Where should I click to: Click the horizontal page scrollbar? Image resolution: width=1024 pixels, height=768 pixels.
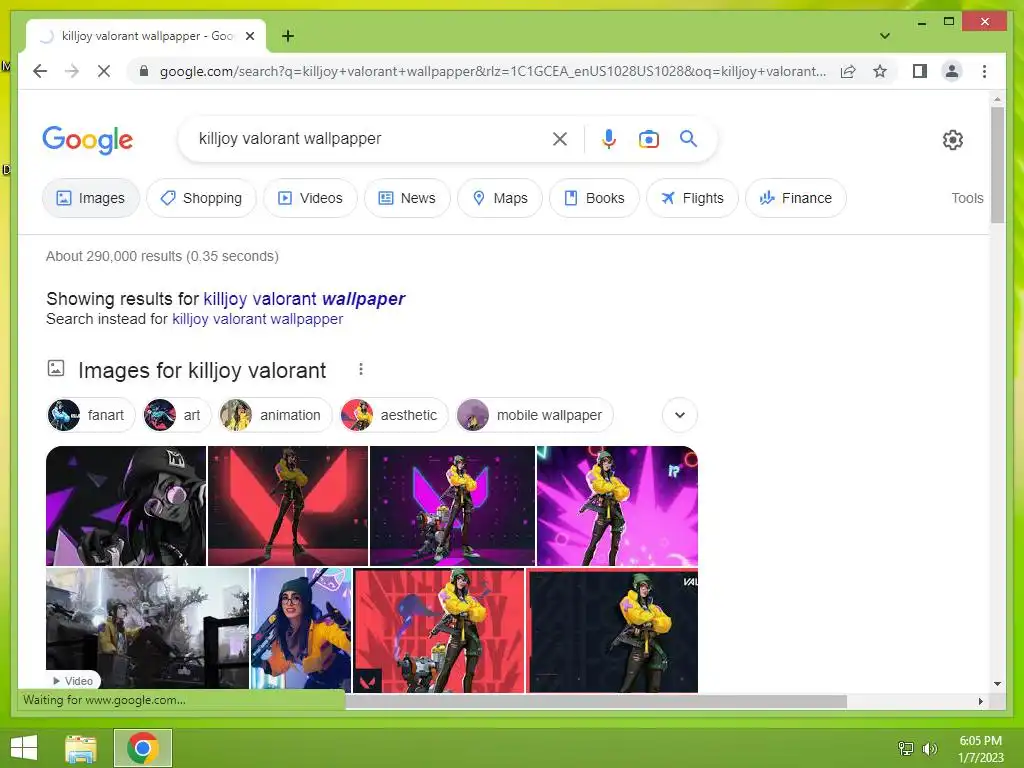(x=596, y=701)
